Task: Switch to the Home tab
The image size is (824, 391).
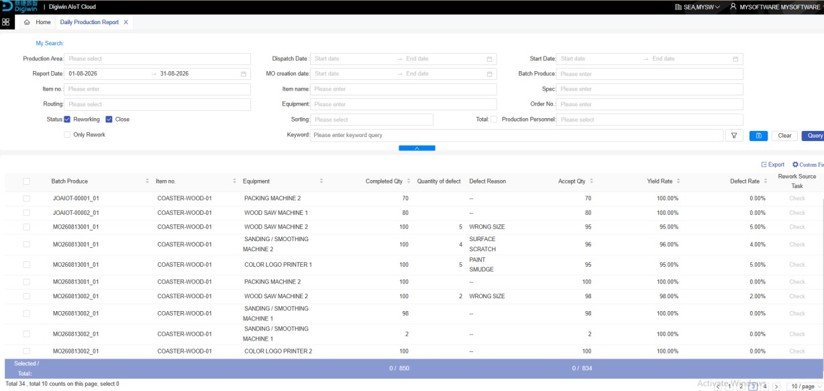Action: tap(38, 22)
